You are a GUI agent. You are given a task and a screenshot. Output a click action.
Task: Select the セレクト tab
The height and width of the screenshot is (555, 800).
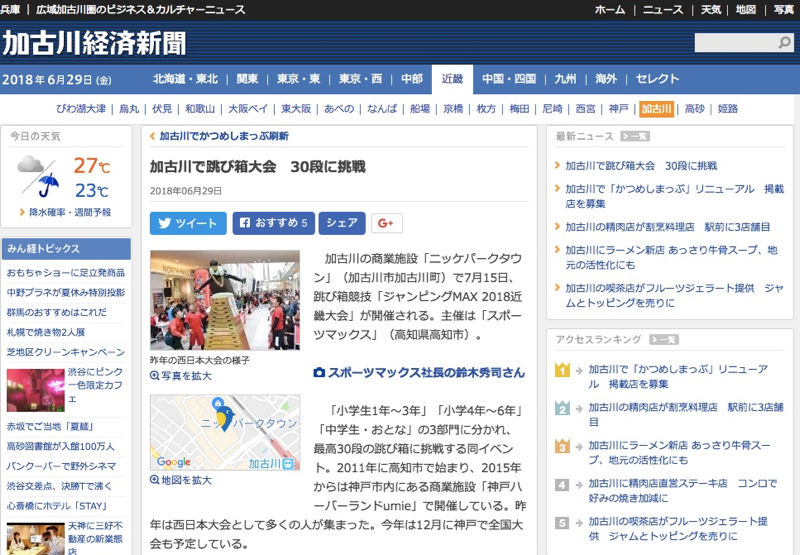click(658, 79)
